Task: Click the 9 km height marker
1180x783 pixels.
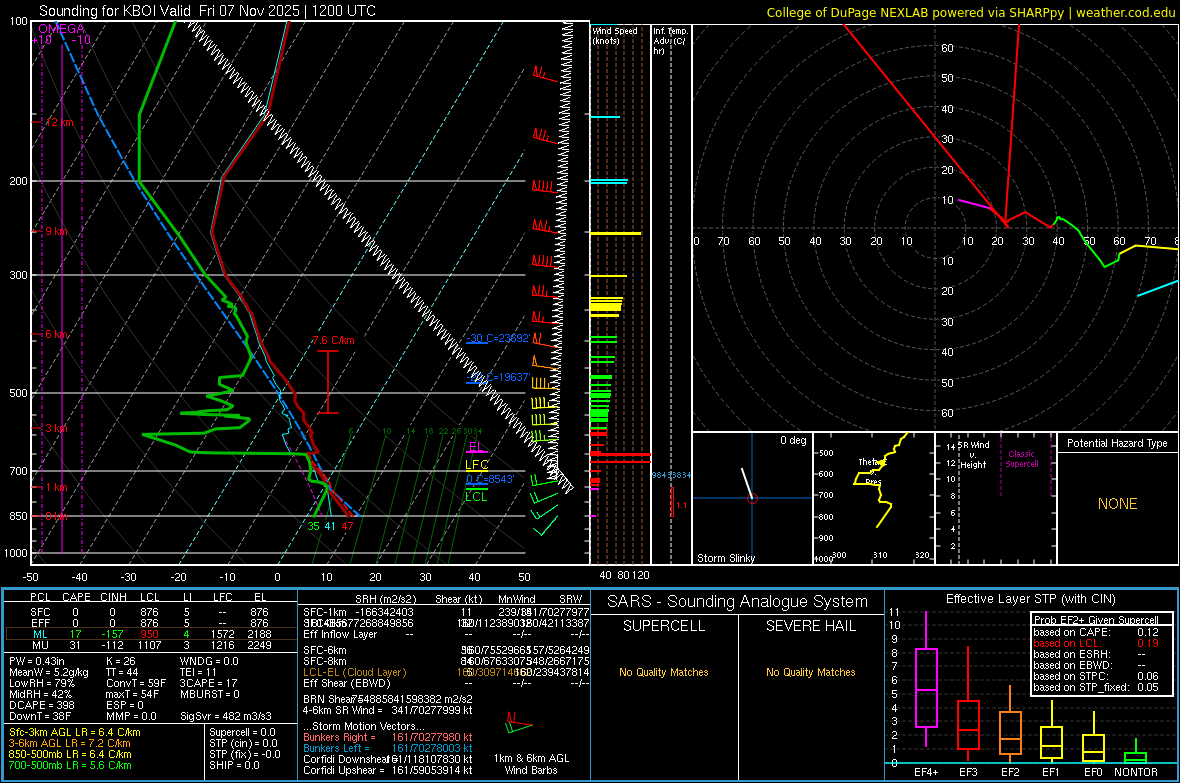Action: point(56,231)
